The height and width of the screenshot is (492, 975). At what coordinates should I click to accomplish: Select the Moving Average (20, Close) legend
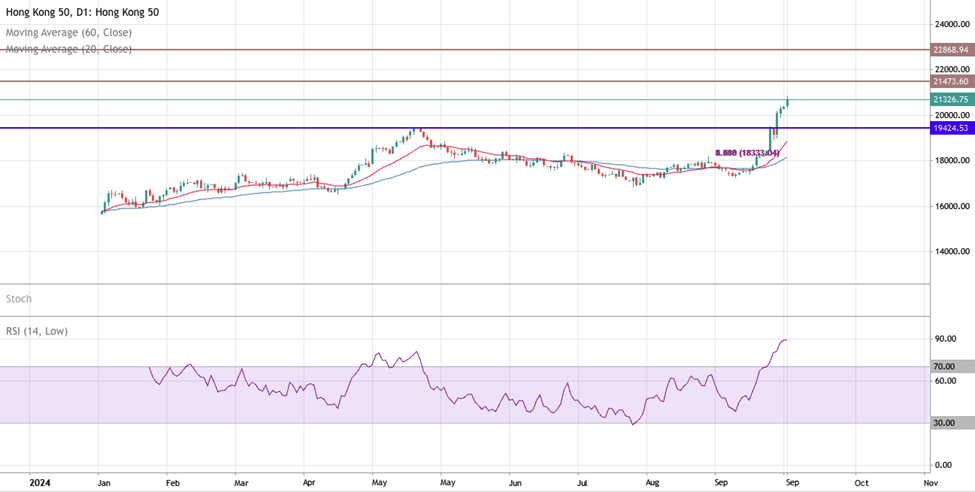[69, 49]
